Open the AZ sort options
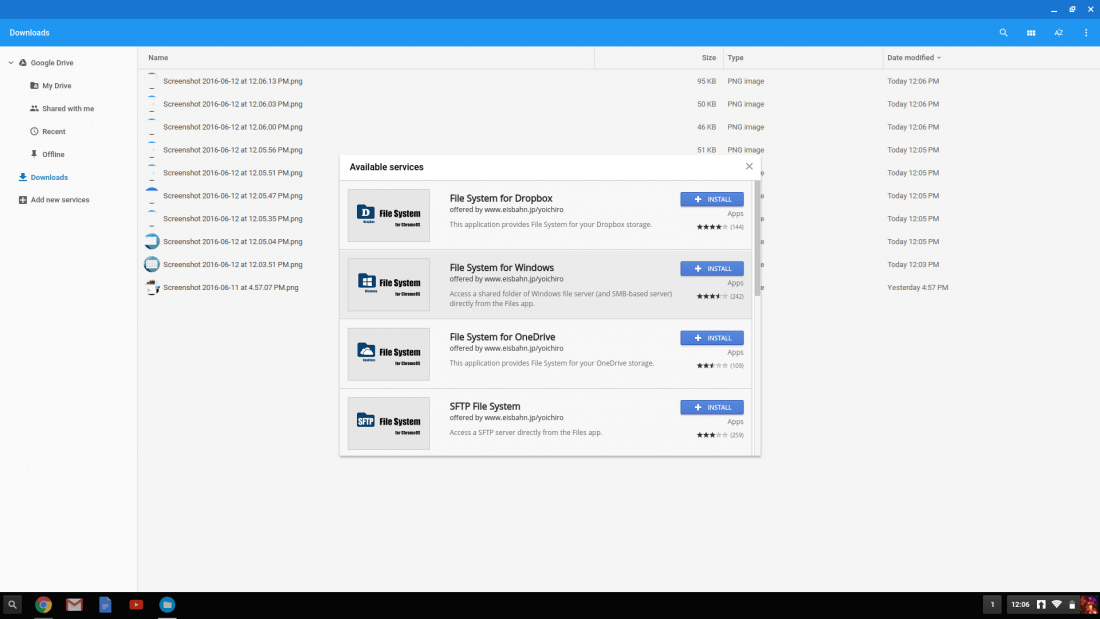The image size is (1100, 619). (x=1058, y=33)
